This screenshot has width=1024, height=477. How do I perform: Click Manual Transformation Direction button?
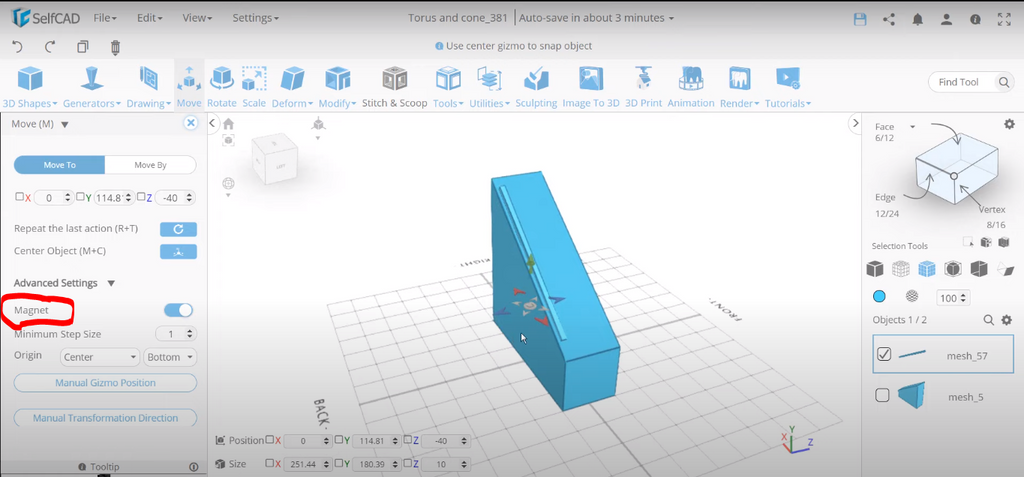click(105, 418)
